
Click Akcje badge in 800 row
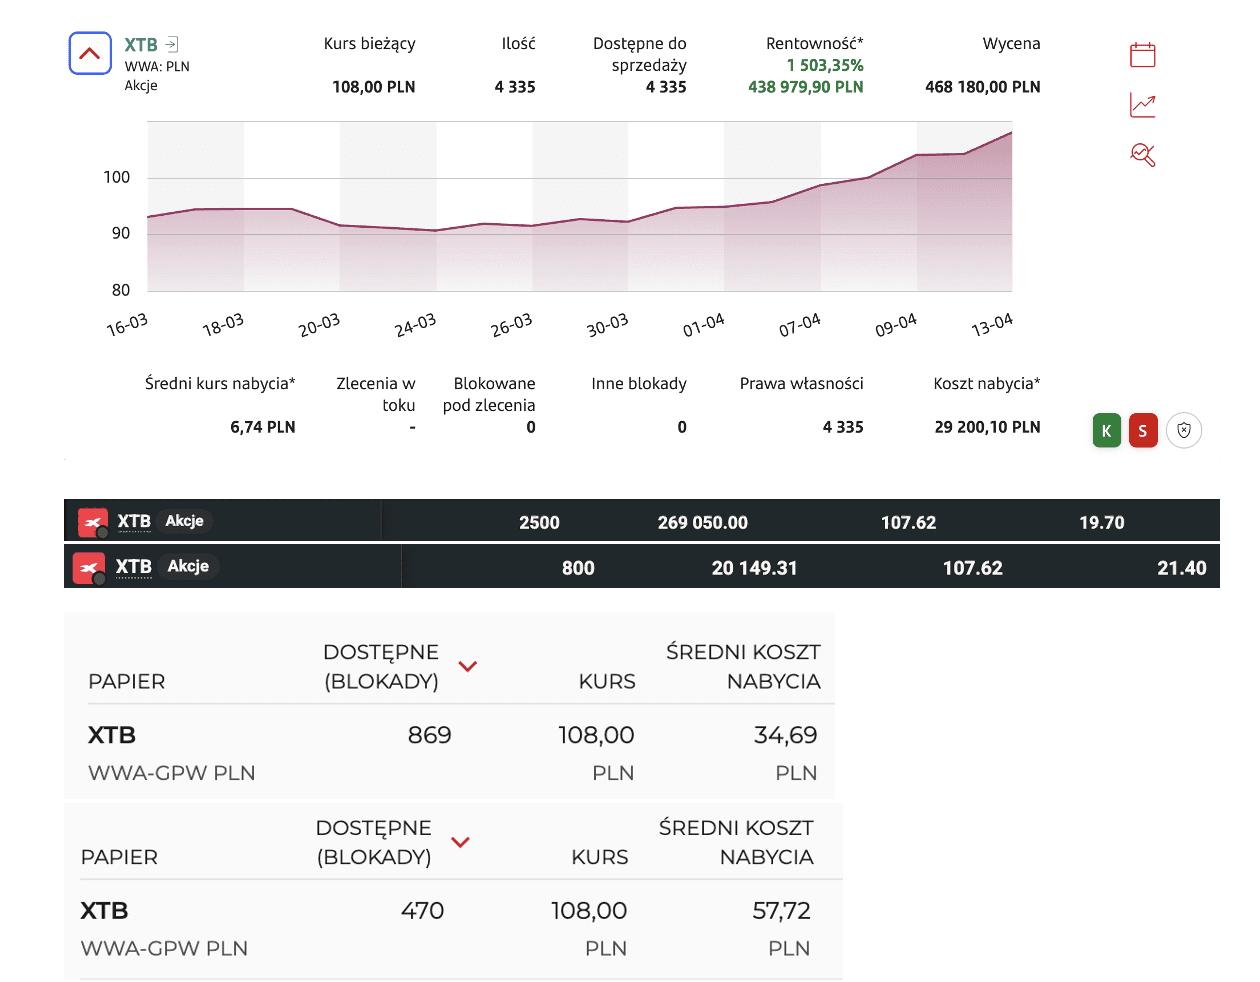(188, 566)
